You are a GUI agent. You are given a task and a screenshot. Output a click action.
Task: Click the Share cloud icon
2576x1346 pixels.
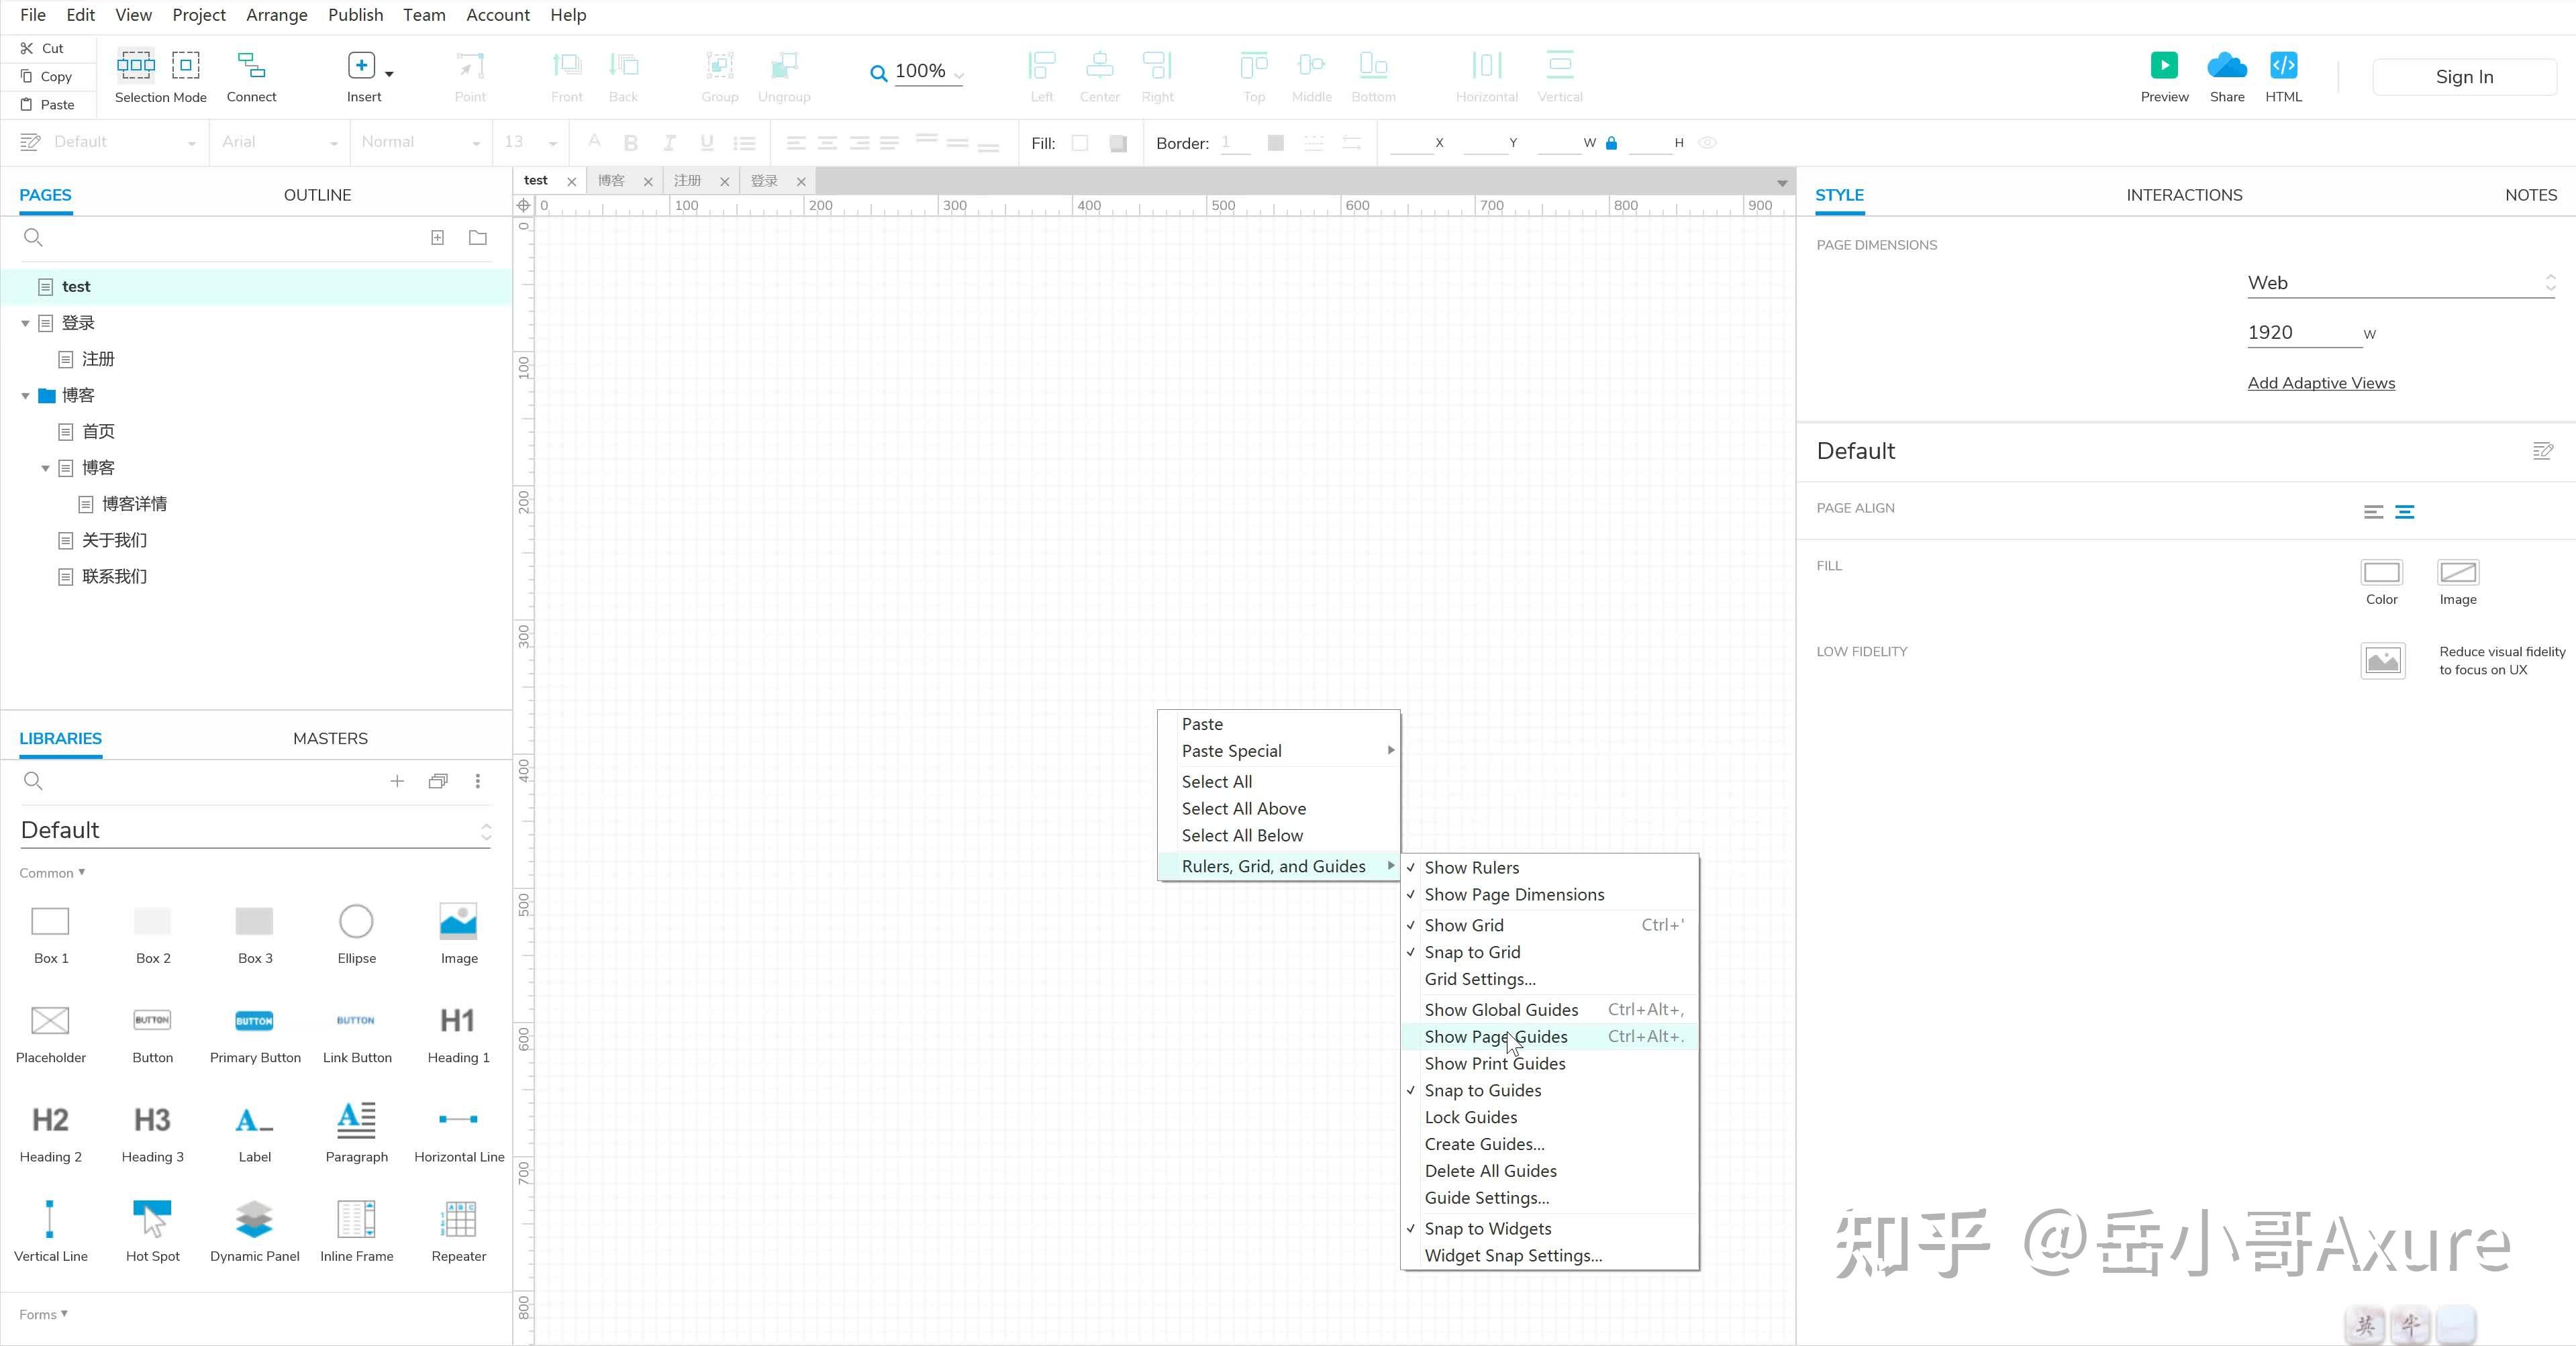2226,66
